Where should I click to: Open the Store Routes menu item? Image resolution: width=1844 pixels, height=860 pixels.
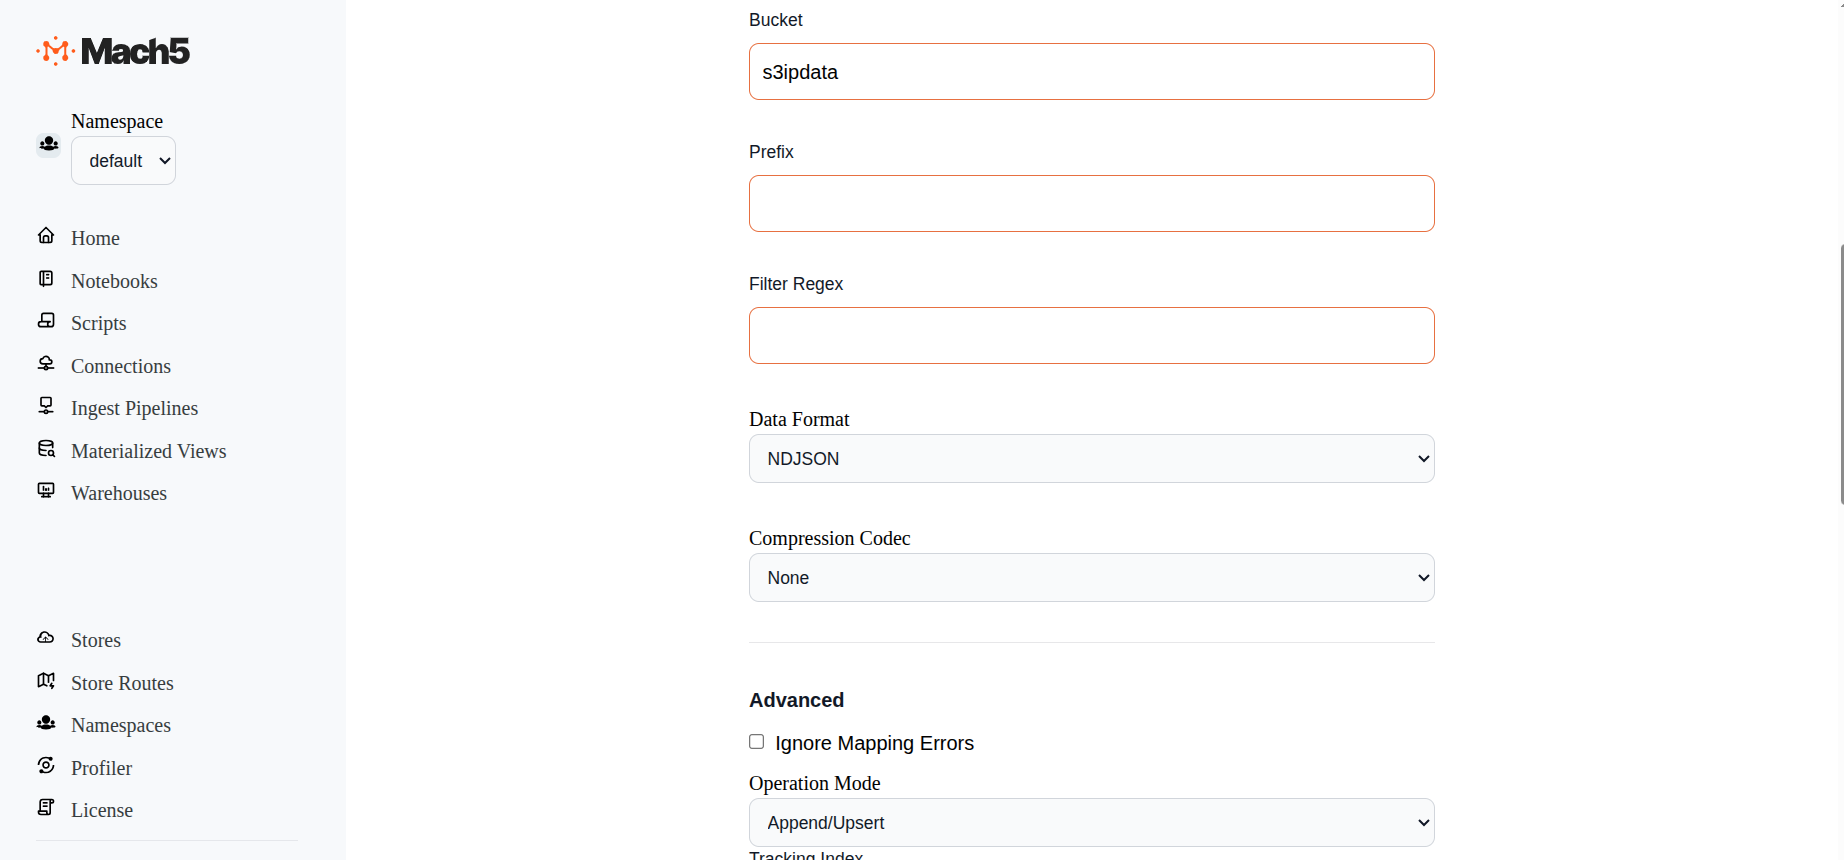122,683
